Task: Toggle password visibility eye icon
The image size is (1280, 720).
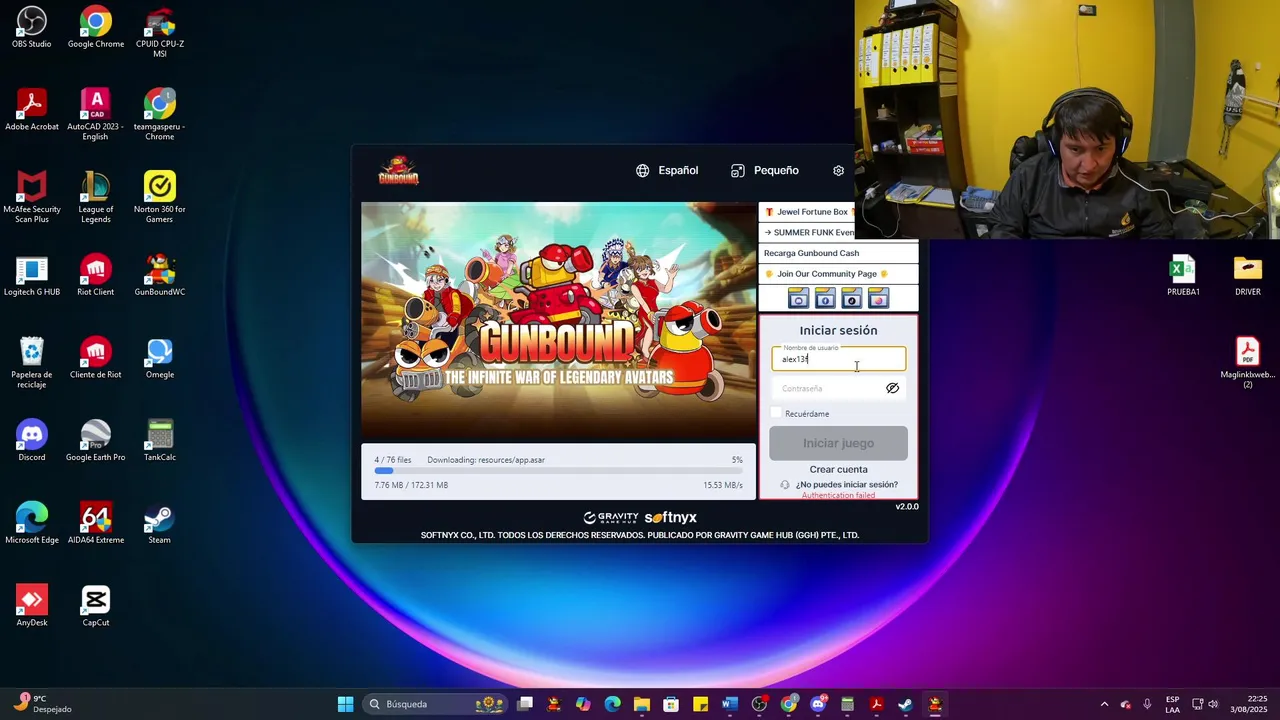Action: coord(892,388)
